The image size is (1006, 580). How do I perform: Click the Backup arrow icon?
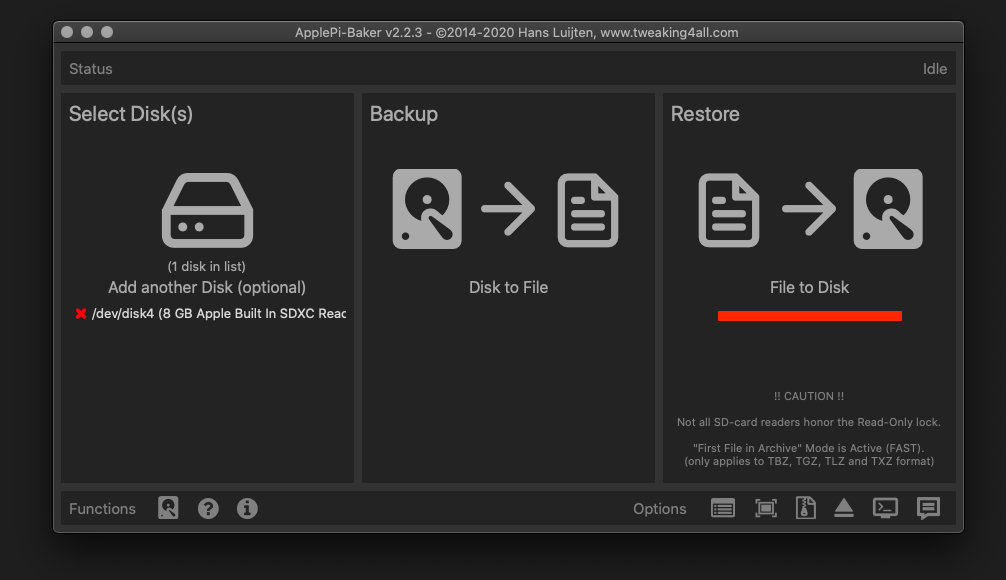click(x=508, y=209)
